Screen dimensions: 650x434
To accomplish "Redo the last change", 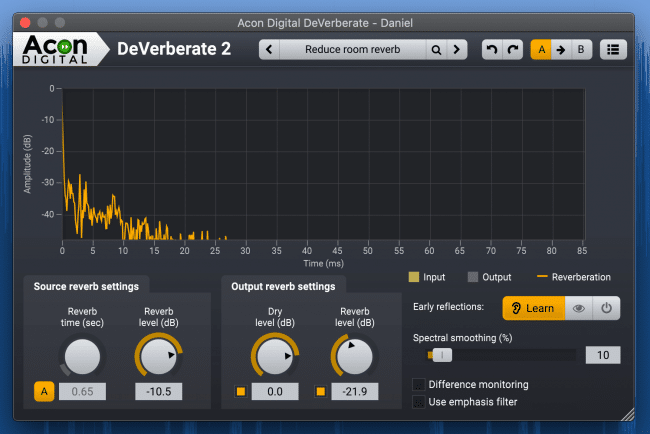I will 513,50.
